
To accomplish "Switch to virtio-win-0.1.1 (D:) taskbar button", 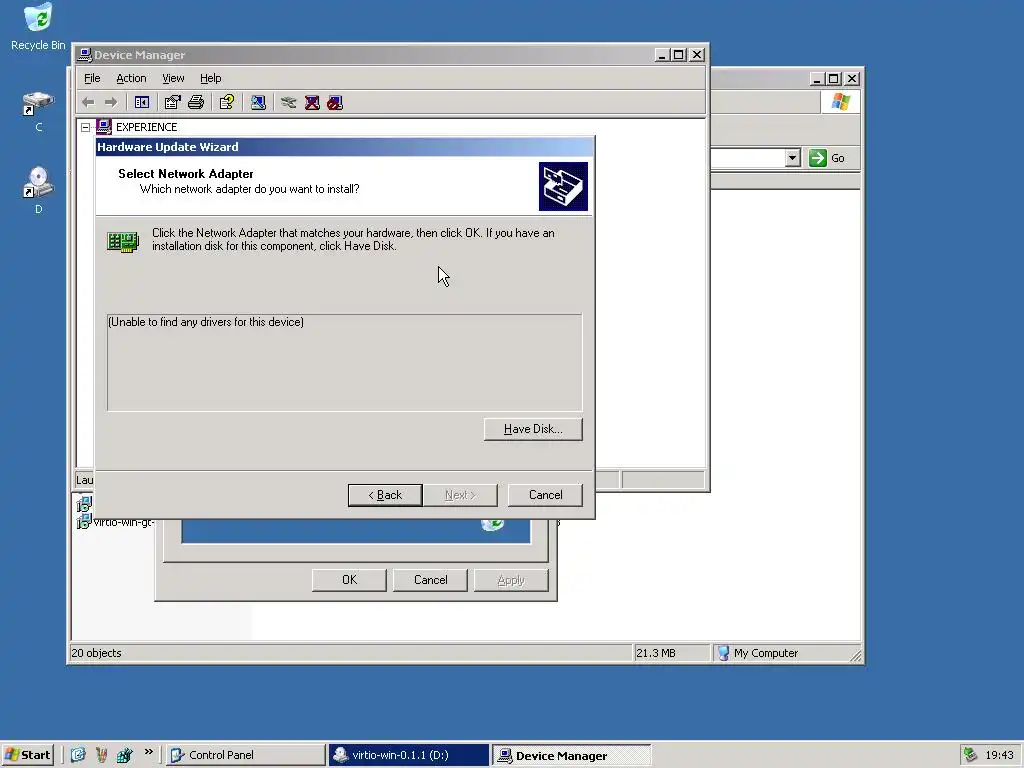I will point(409,755).
